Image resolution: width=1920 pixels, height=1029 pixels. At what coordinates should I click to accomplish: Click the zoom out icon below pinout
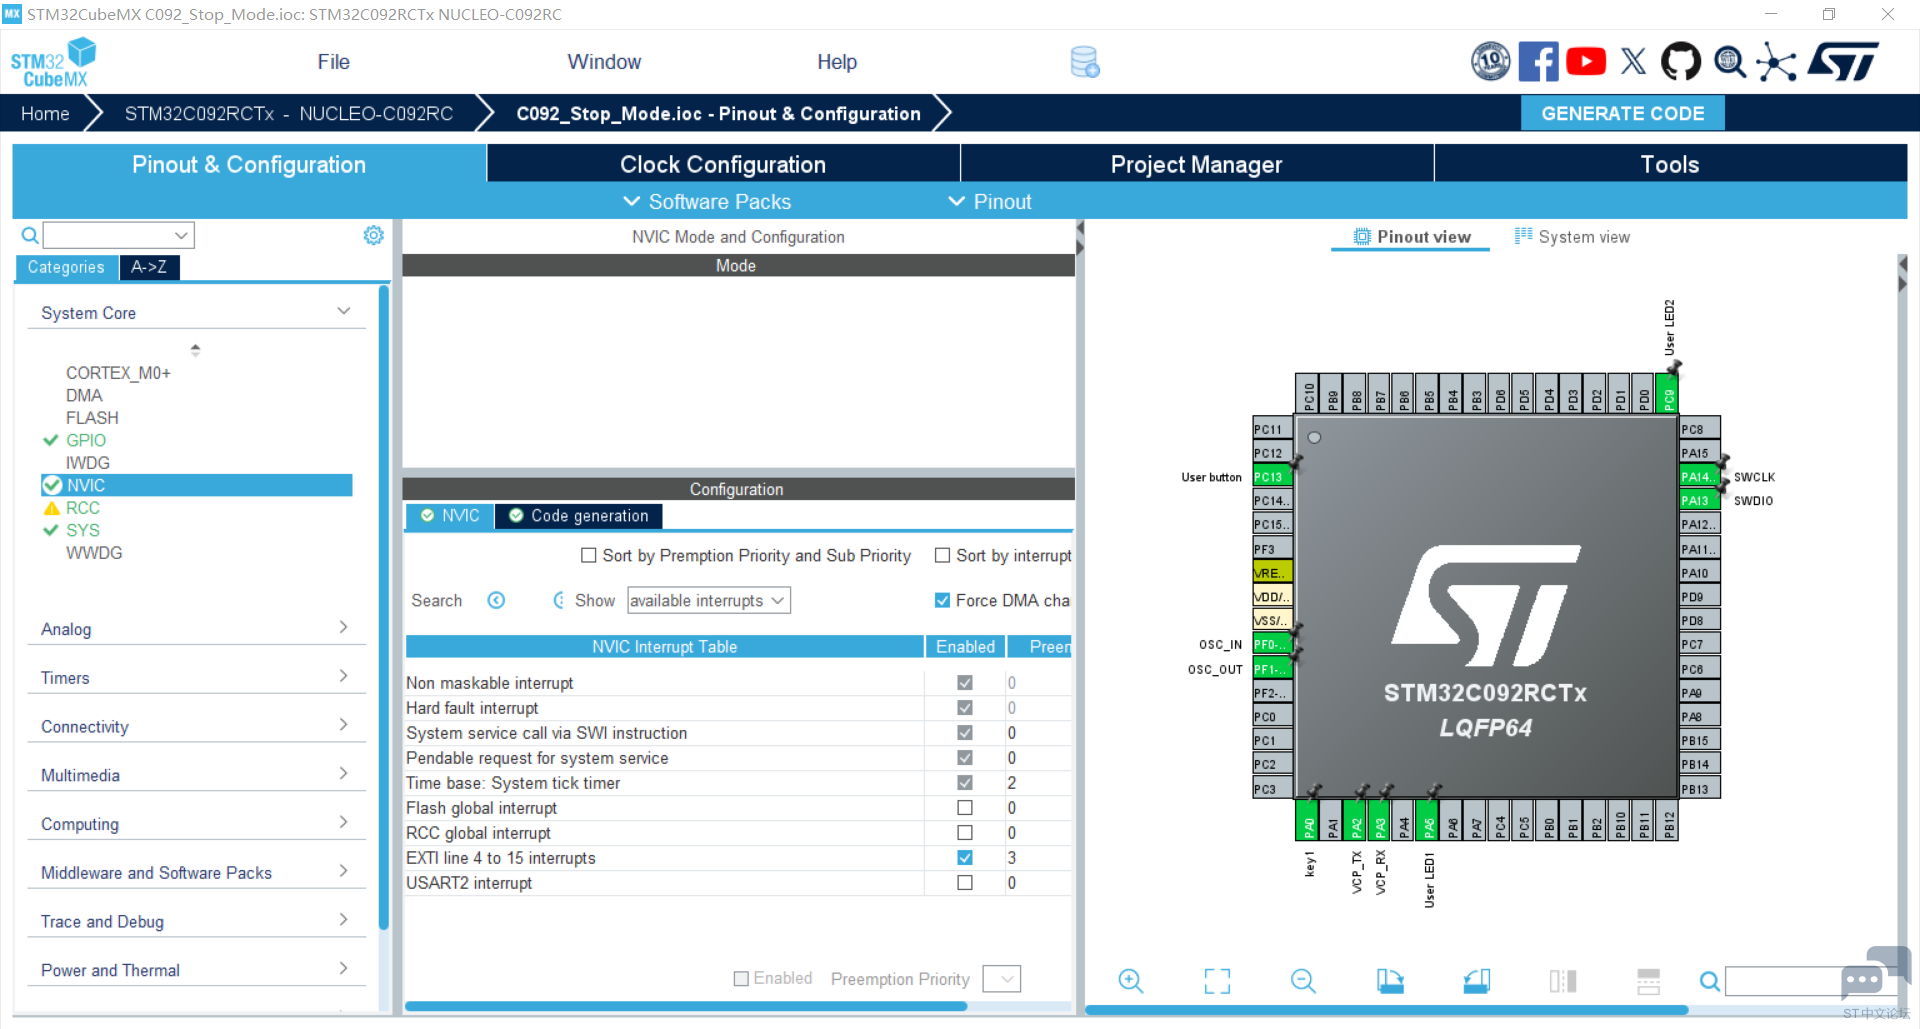(1303, 981)
